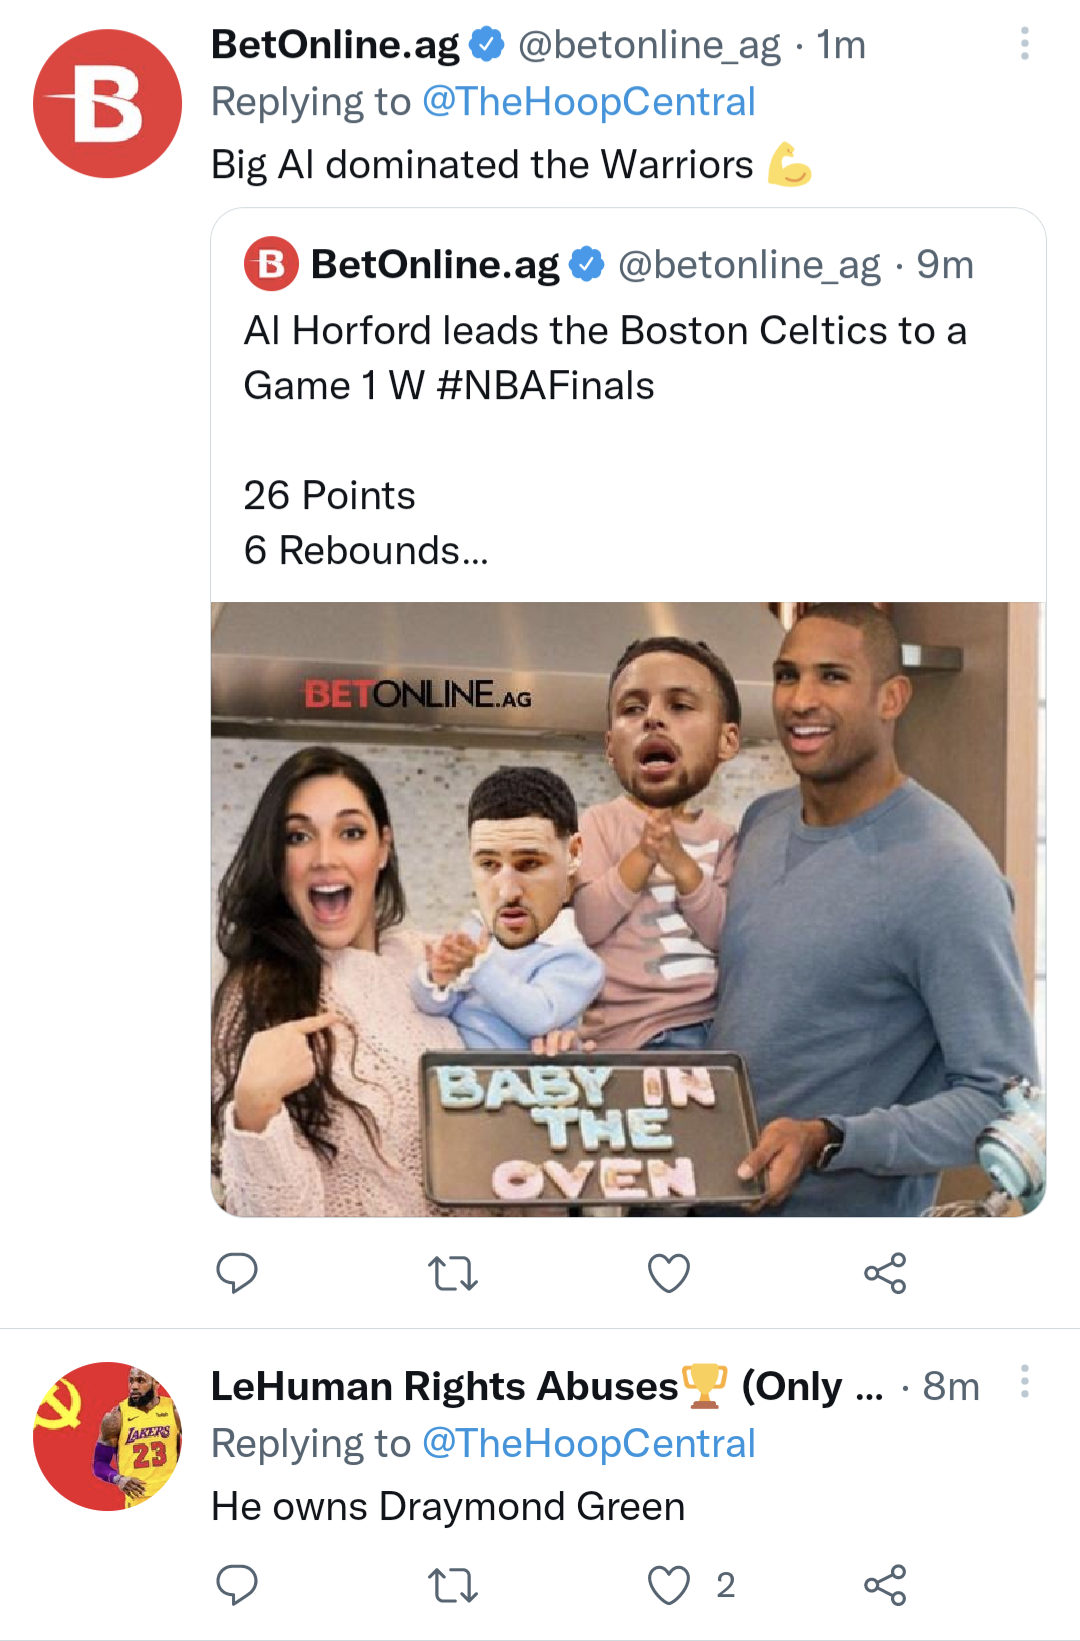
Task: Open the @TheHoopCentral mention link
Action: pyautogui.click(x=590, y=100)
